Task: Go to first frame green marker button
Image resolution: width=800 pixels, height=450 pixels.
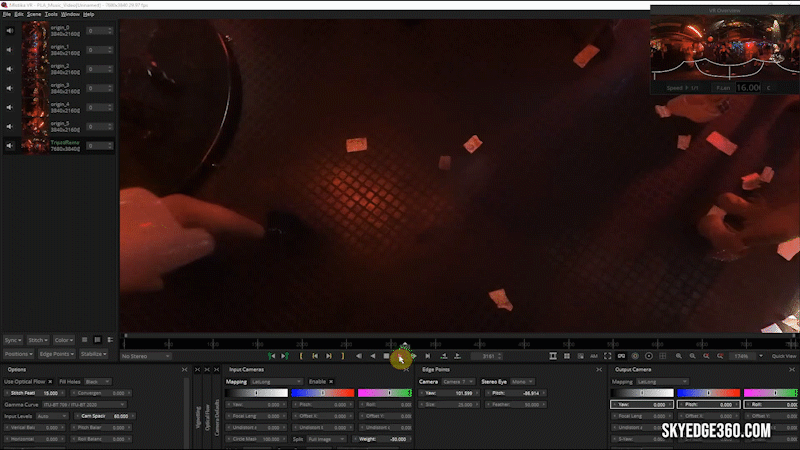Action: pyautogui.click(x=271, y=356)
